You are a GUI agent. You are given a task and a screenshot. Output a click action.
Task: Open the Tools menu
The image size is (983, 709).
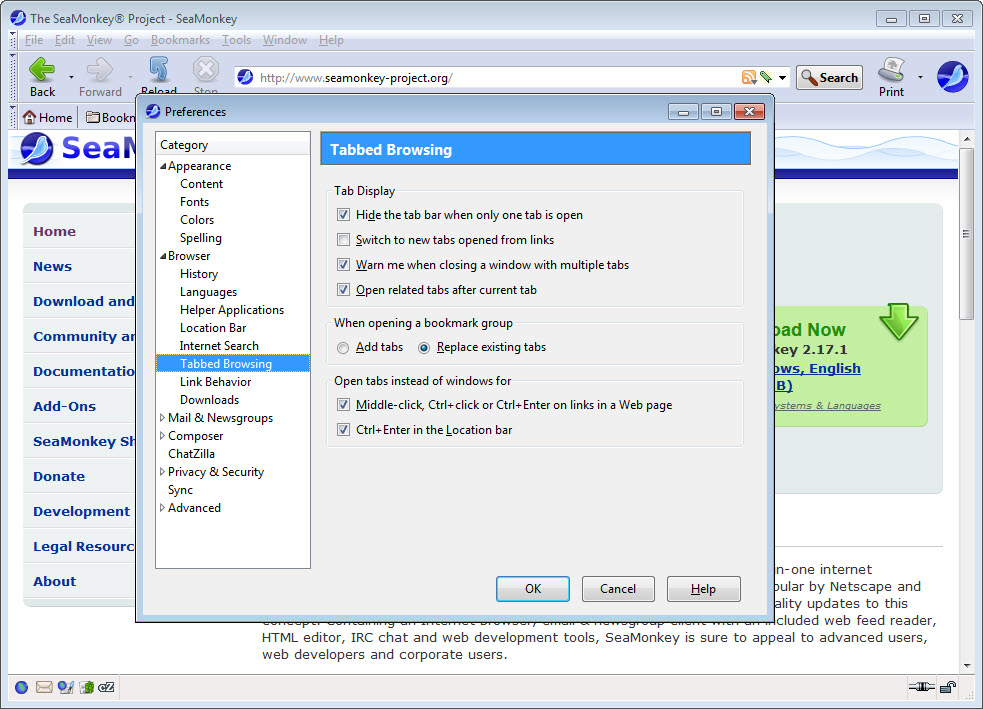[236, 40]
